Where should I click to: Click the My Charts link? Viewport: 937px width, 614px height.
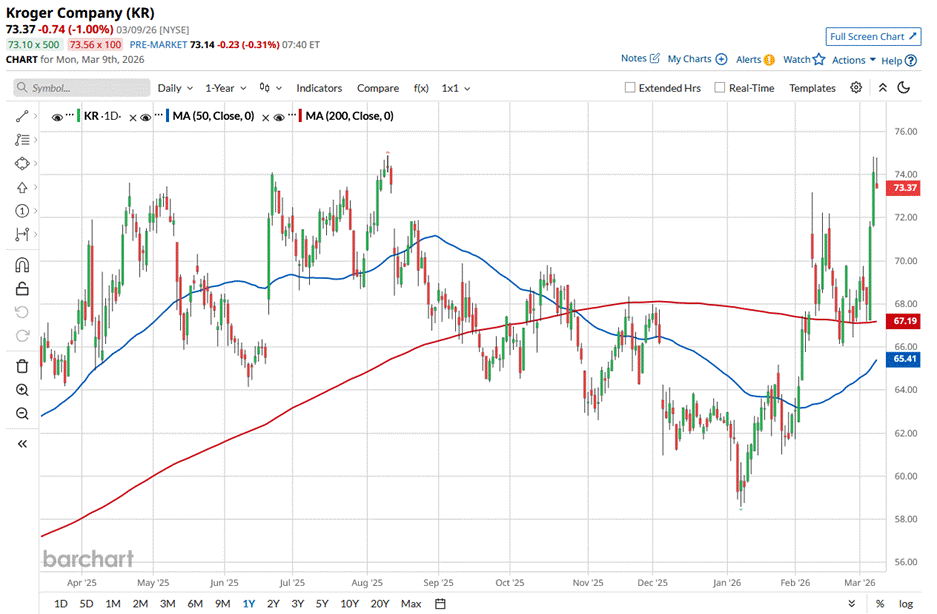click(689, 59)
